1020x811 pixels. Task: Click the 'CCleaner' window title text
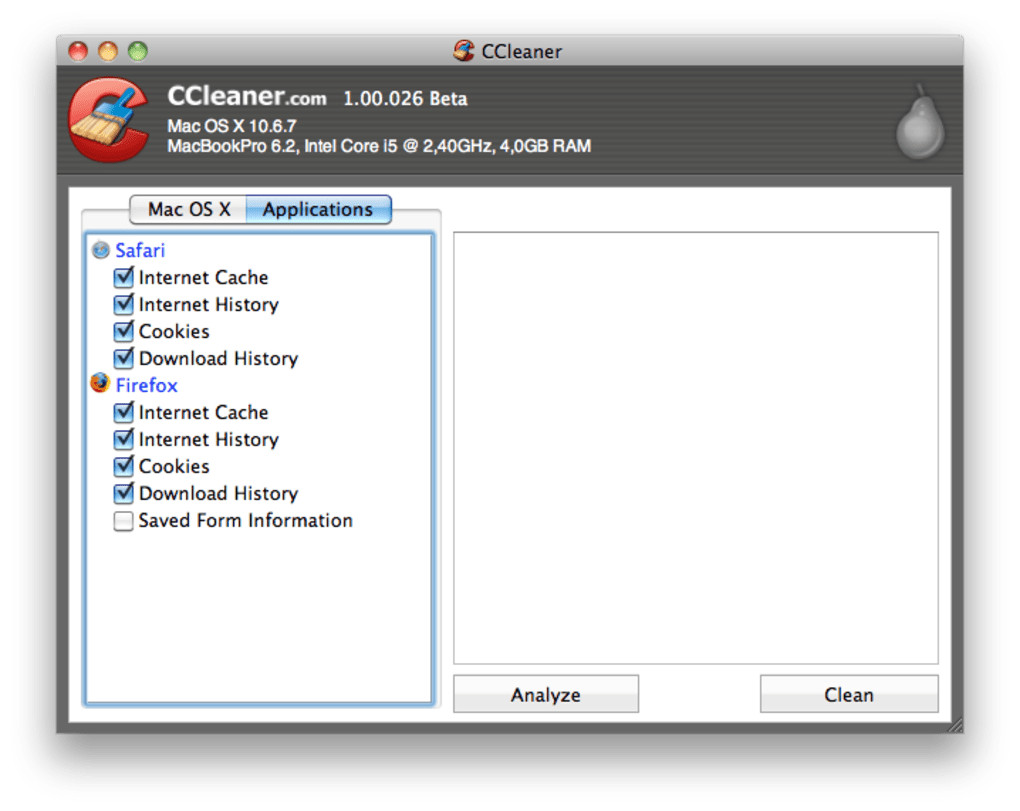522,51
